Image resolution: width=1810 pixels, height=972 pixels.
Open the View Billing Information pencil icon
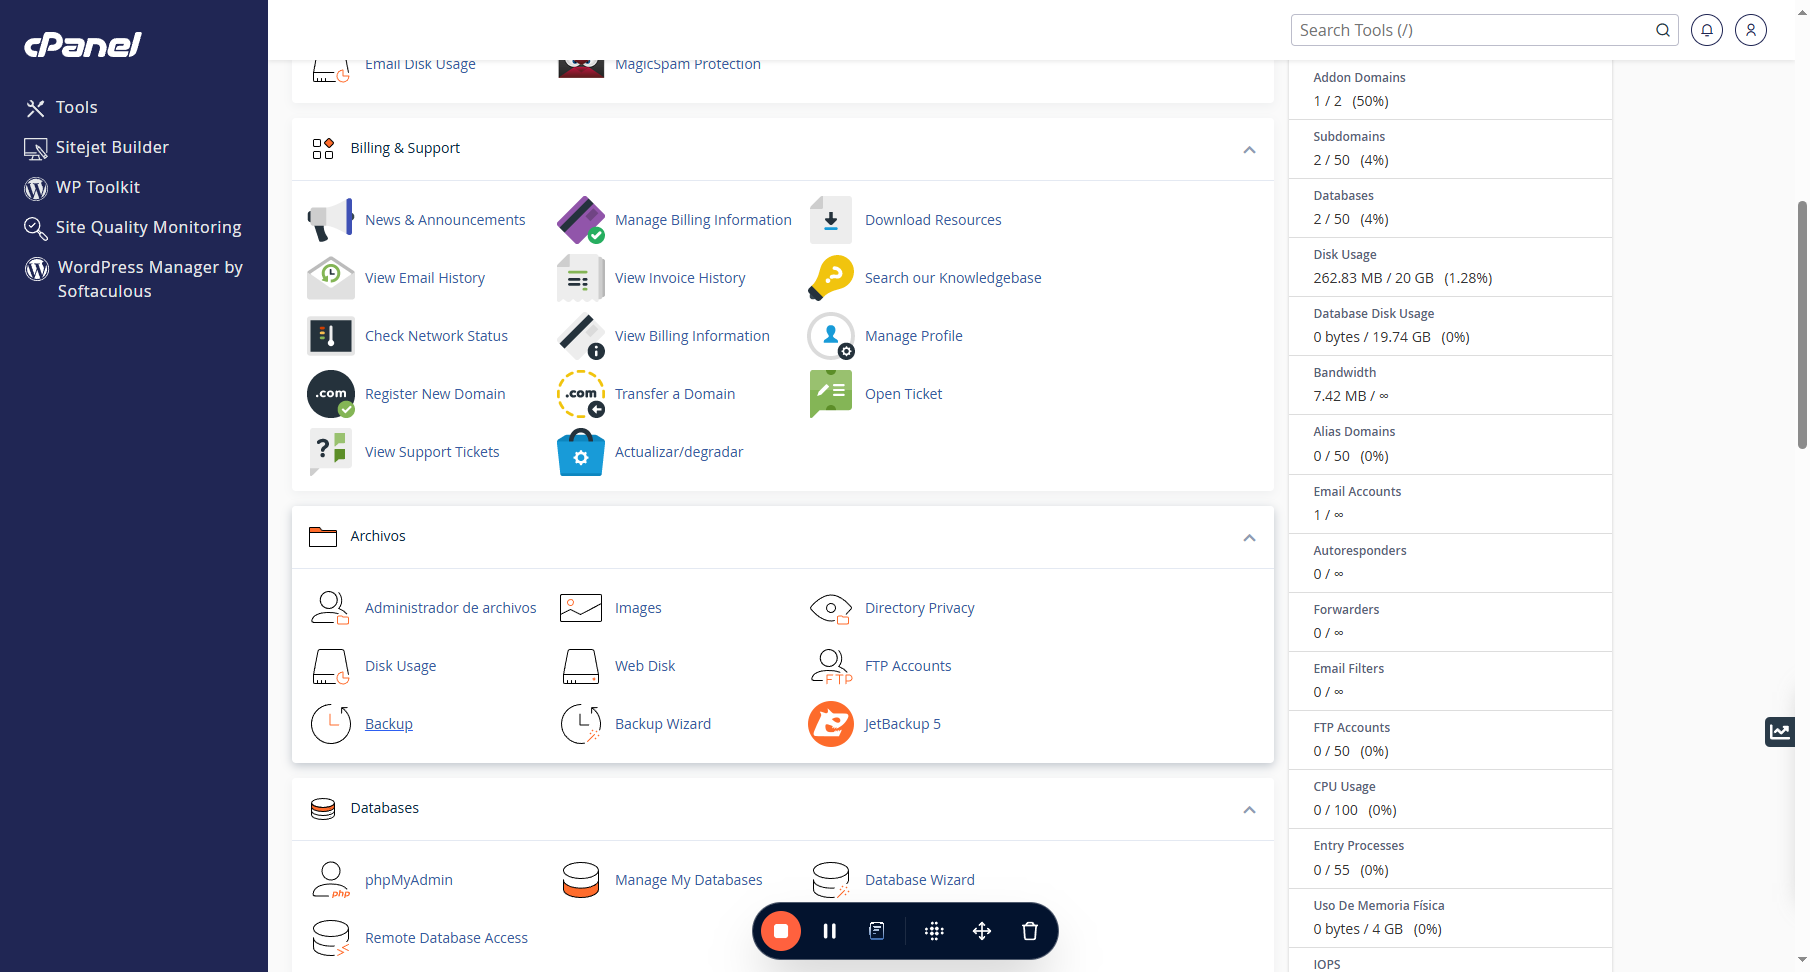[x=581, y=336]
